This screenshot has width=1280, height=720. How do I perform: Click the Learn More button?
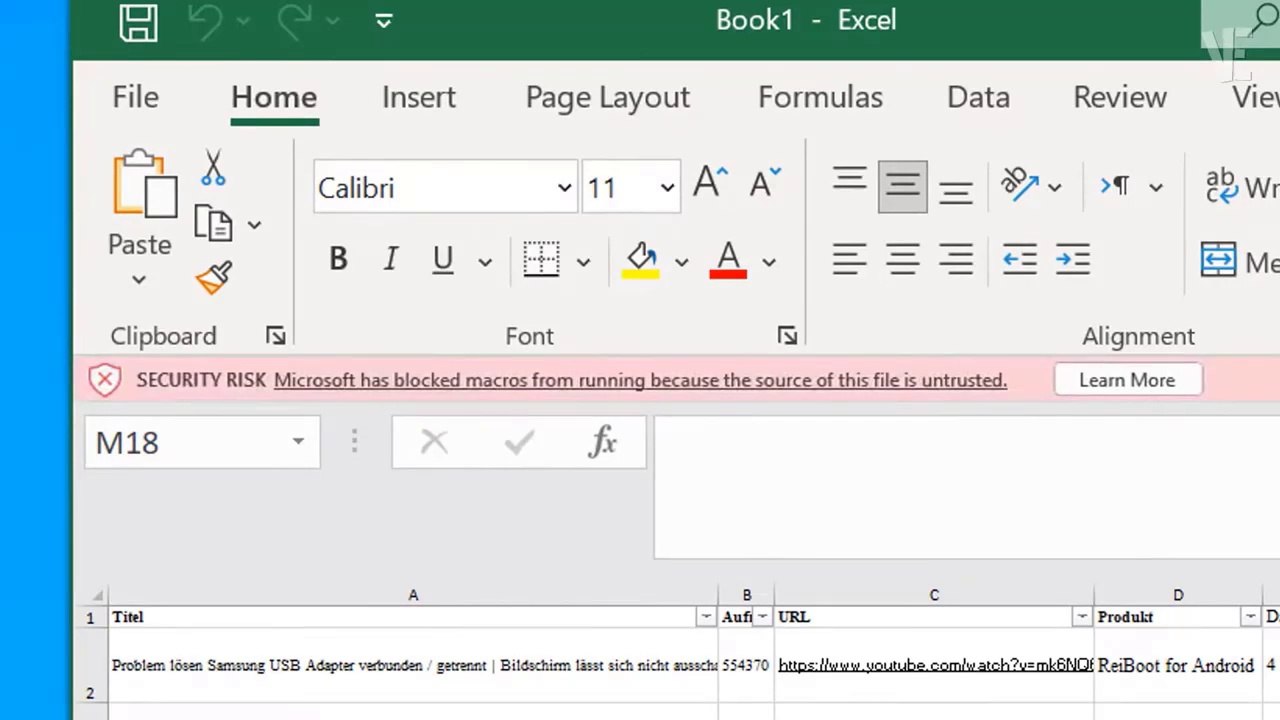(1127, 380)
